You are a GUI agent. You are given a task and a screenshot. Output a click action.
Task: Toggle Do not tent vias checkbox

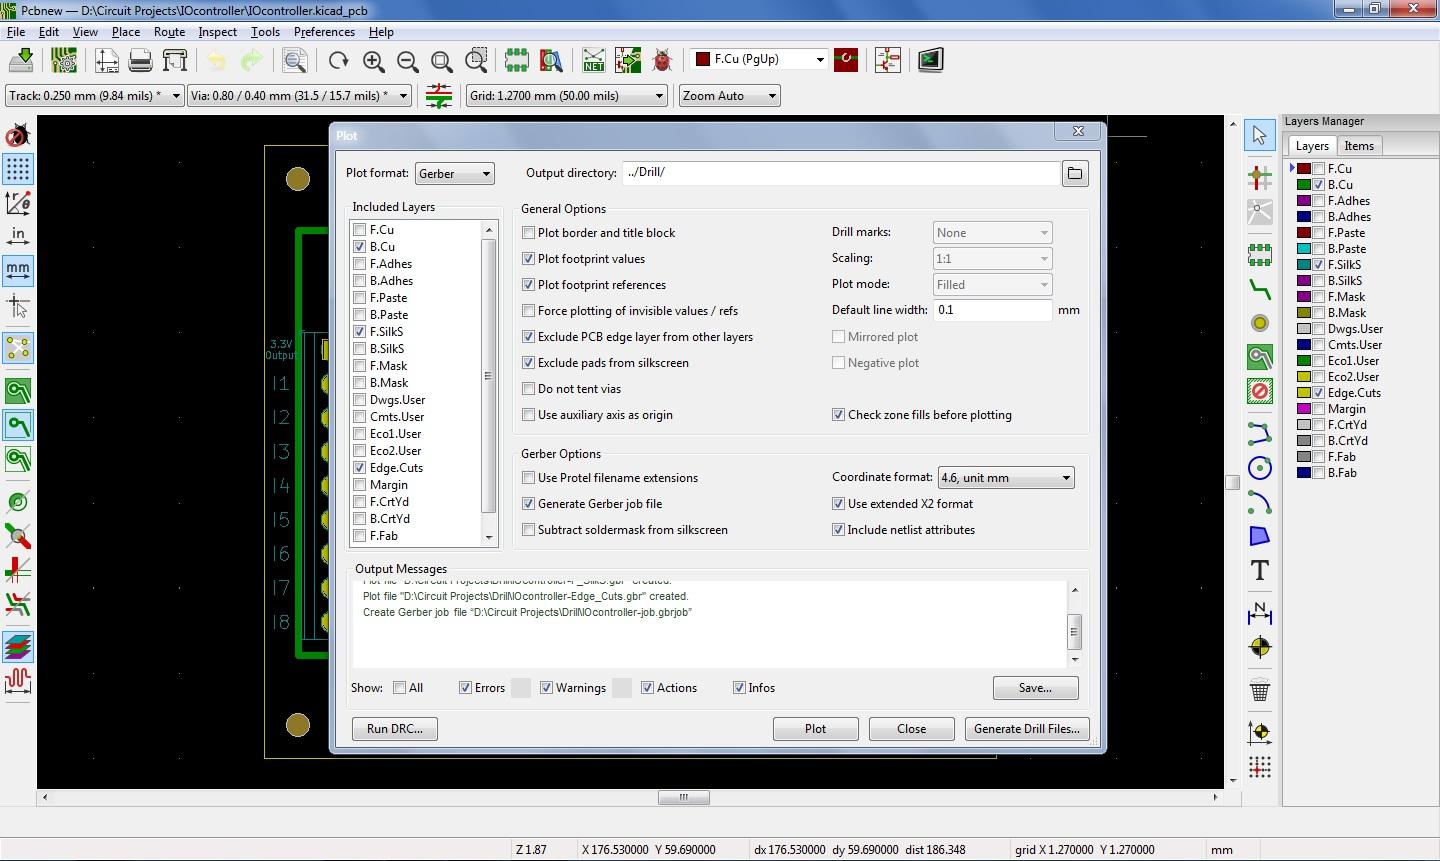point(529,389)
